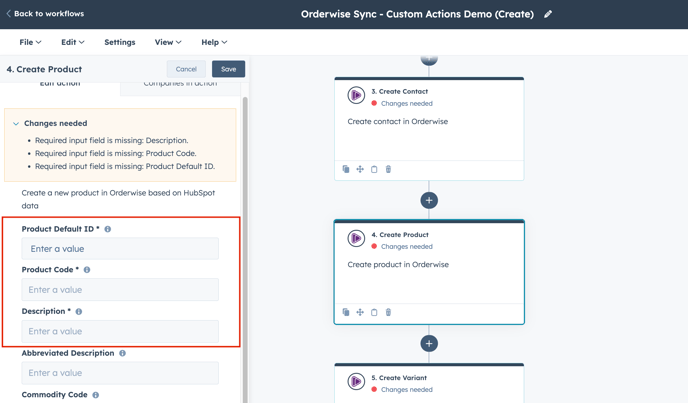This screenshot has height=403, width=688.
Task: Focus the Description input field
Action: pos(120,331)
